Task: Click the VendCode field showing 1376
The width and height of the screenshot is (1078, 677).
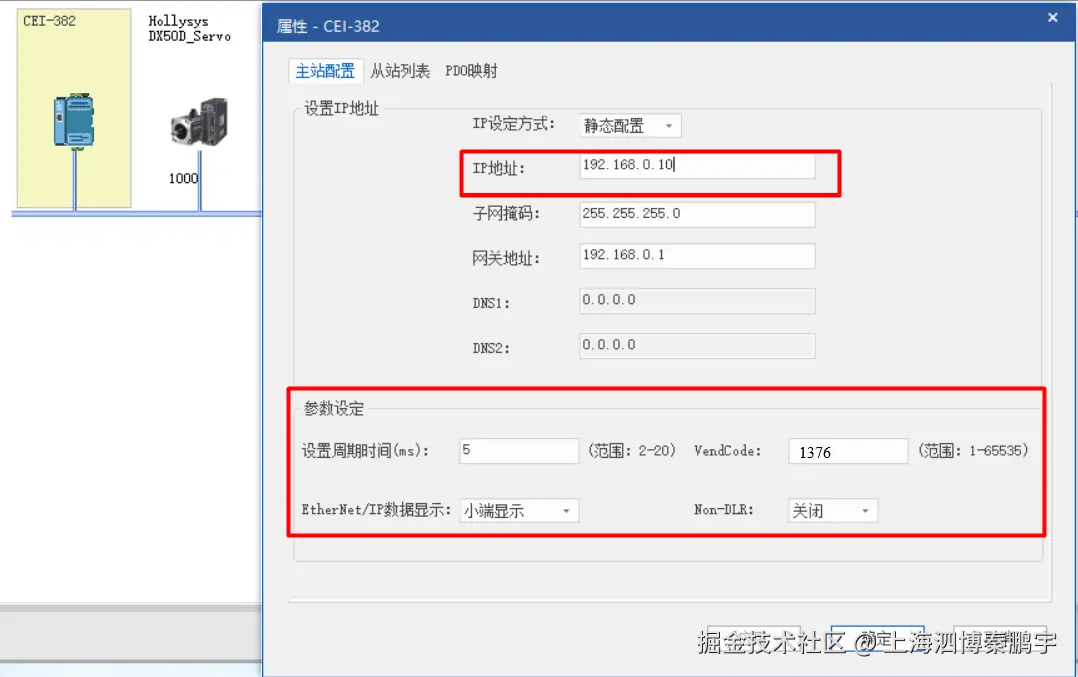Action: [847, 451]
